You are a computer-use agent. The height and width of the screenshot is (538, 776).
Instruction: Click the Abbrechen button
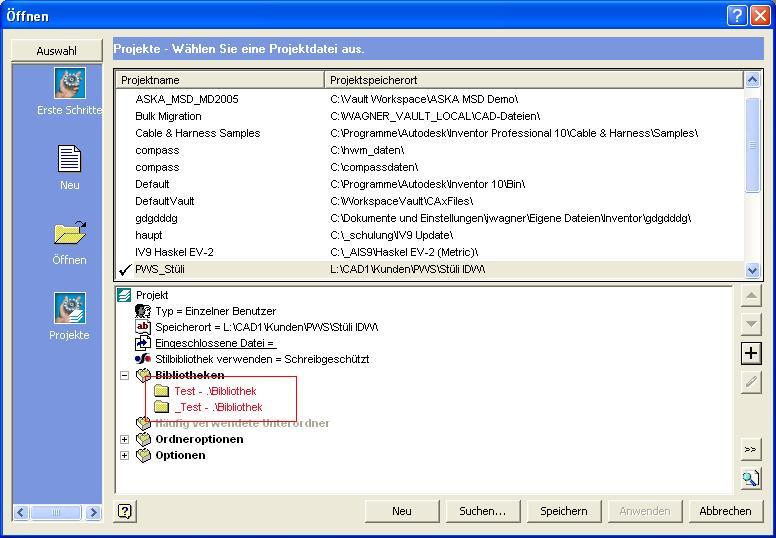726,511
